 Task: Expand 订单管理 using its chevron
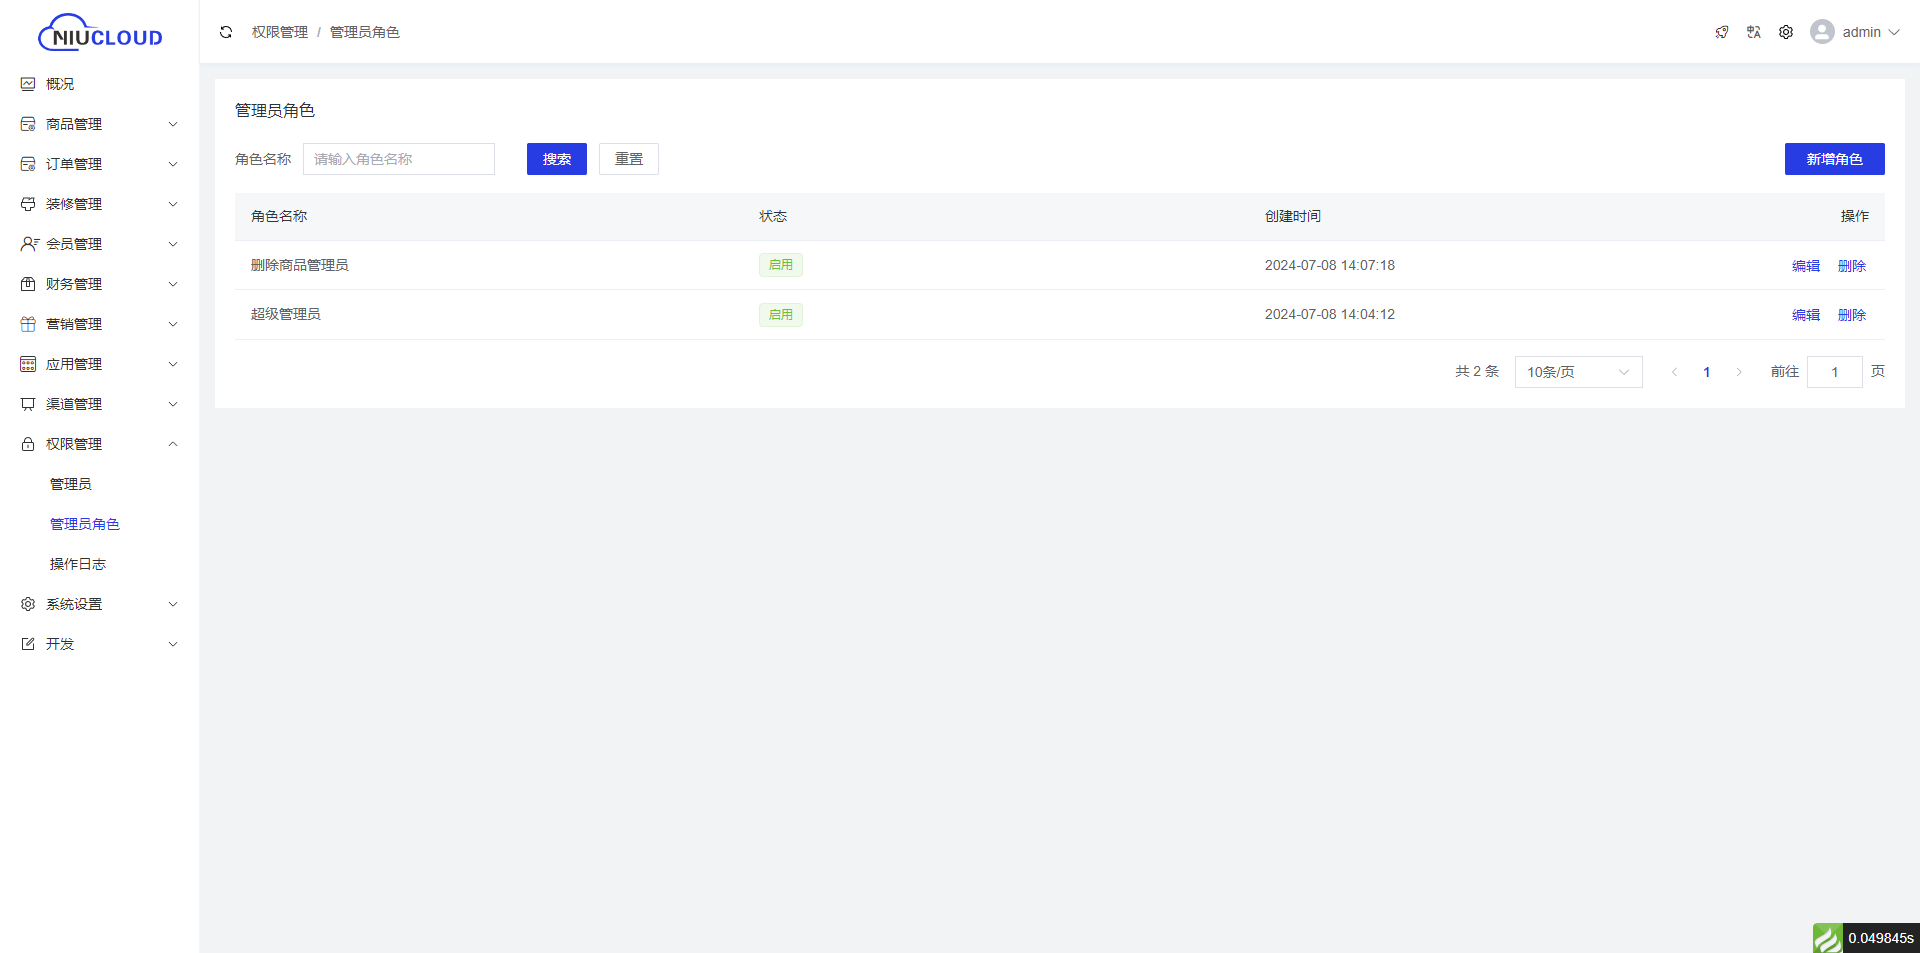pos(173,164)
